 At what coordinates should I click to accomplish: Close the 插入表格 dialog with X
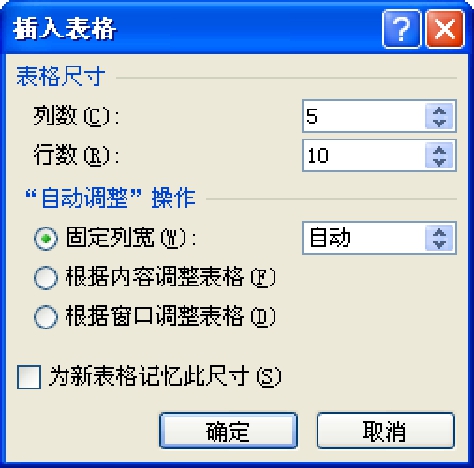(x=445, y=29)
